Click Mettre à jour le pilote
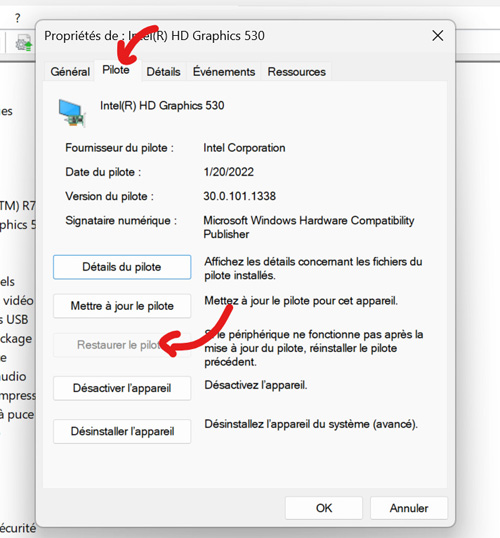 point(122,306)
